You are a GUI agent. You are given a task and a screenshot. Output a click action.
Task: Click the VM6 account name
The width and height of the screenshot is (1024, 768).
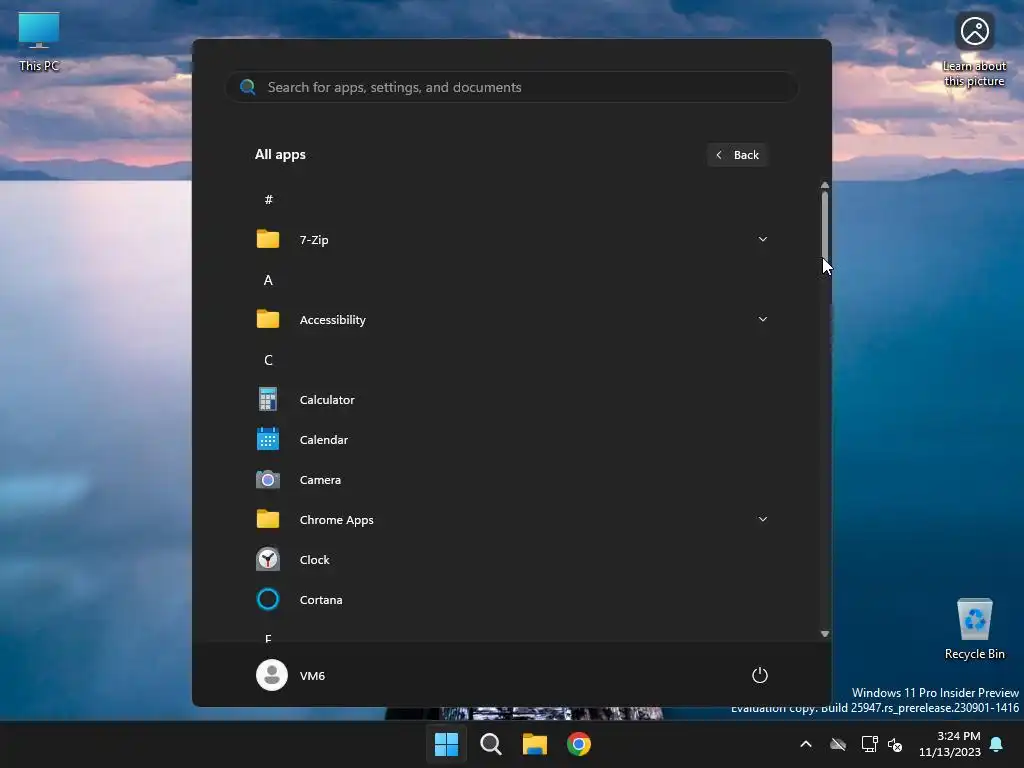pyautogui.click(x=312, y=676)
